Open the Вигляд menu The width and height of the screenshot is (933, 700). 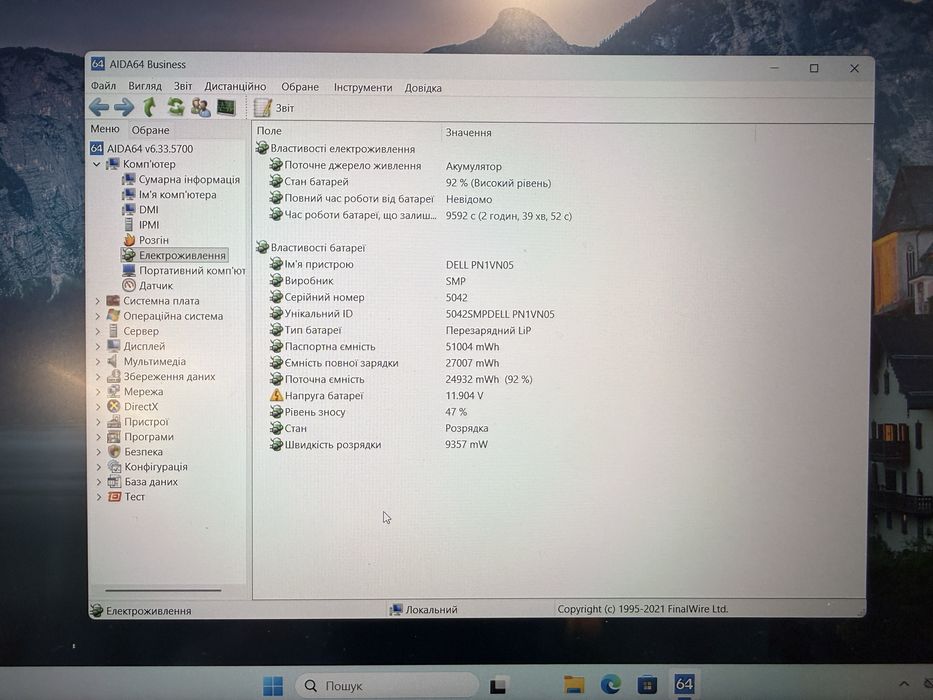click(145, 86)
